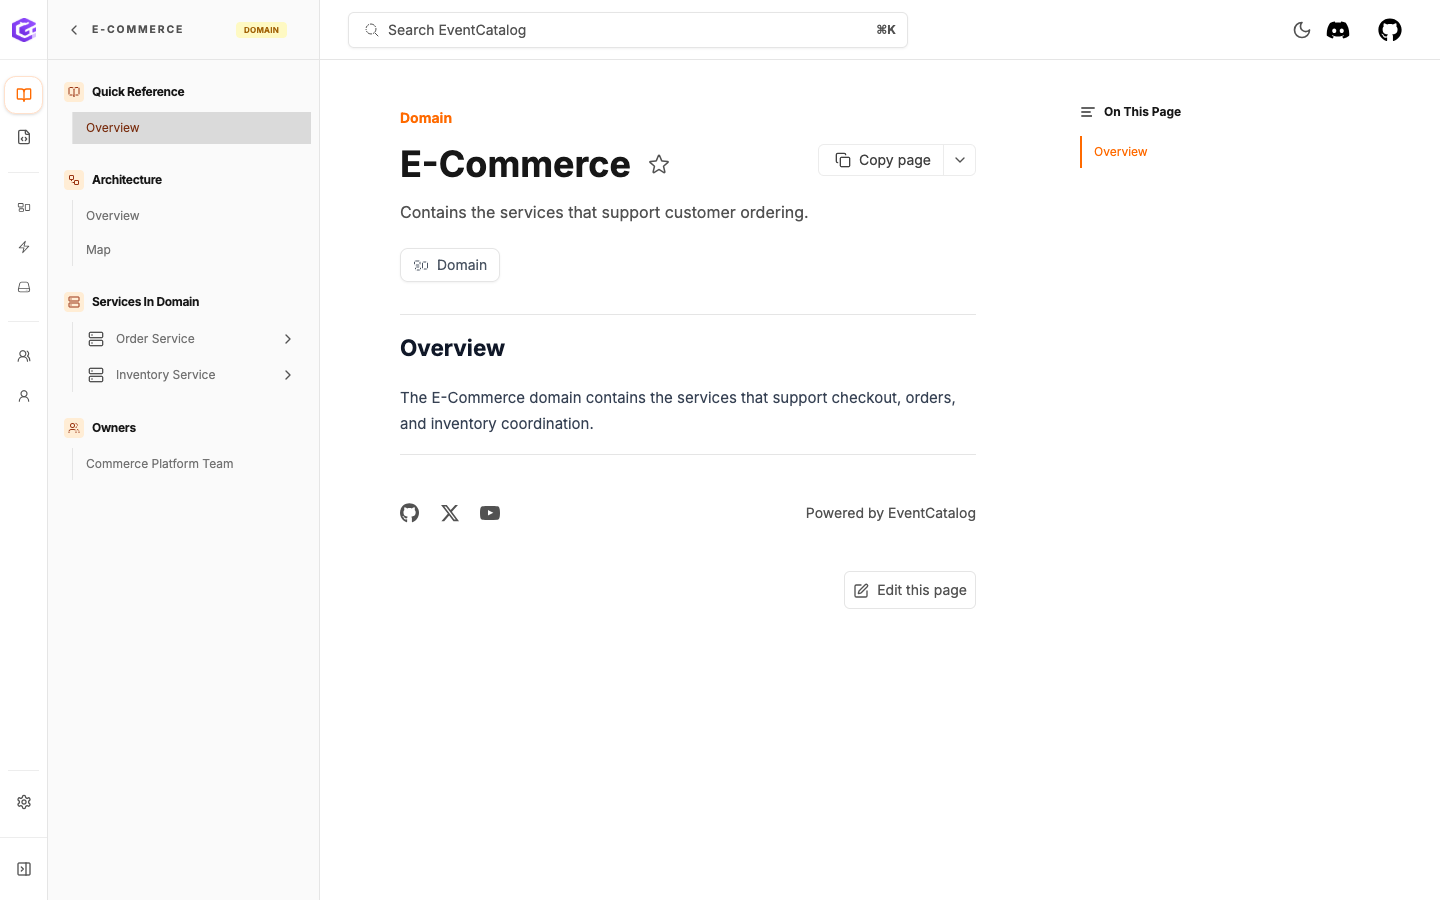Open the domains icon in left rail

24,207
